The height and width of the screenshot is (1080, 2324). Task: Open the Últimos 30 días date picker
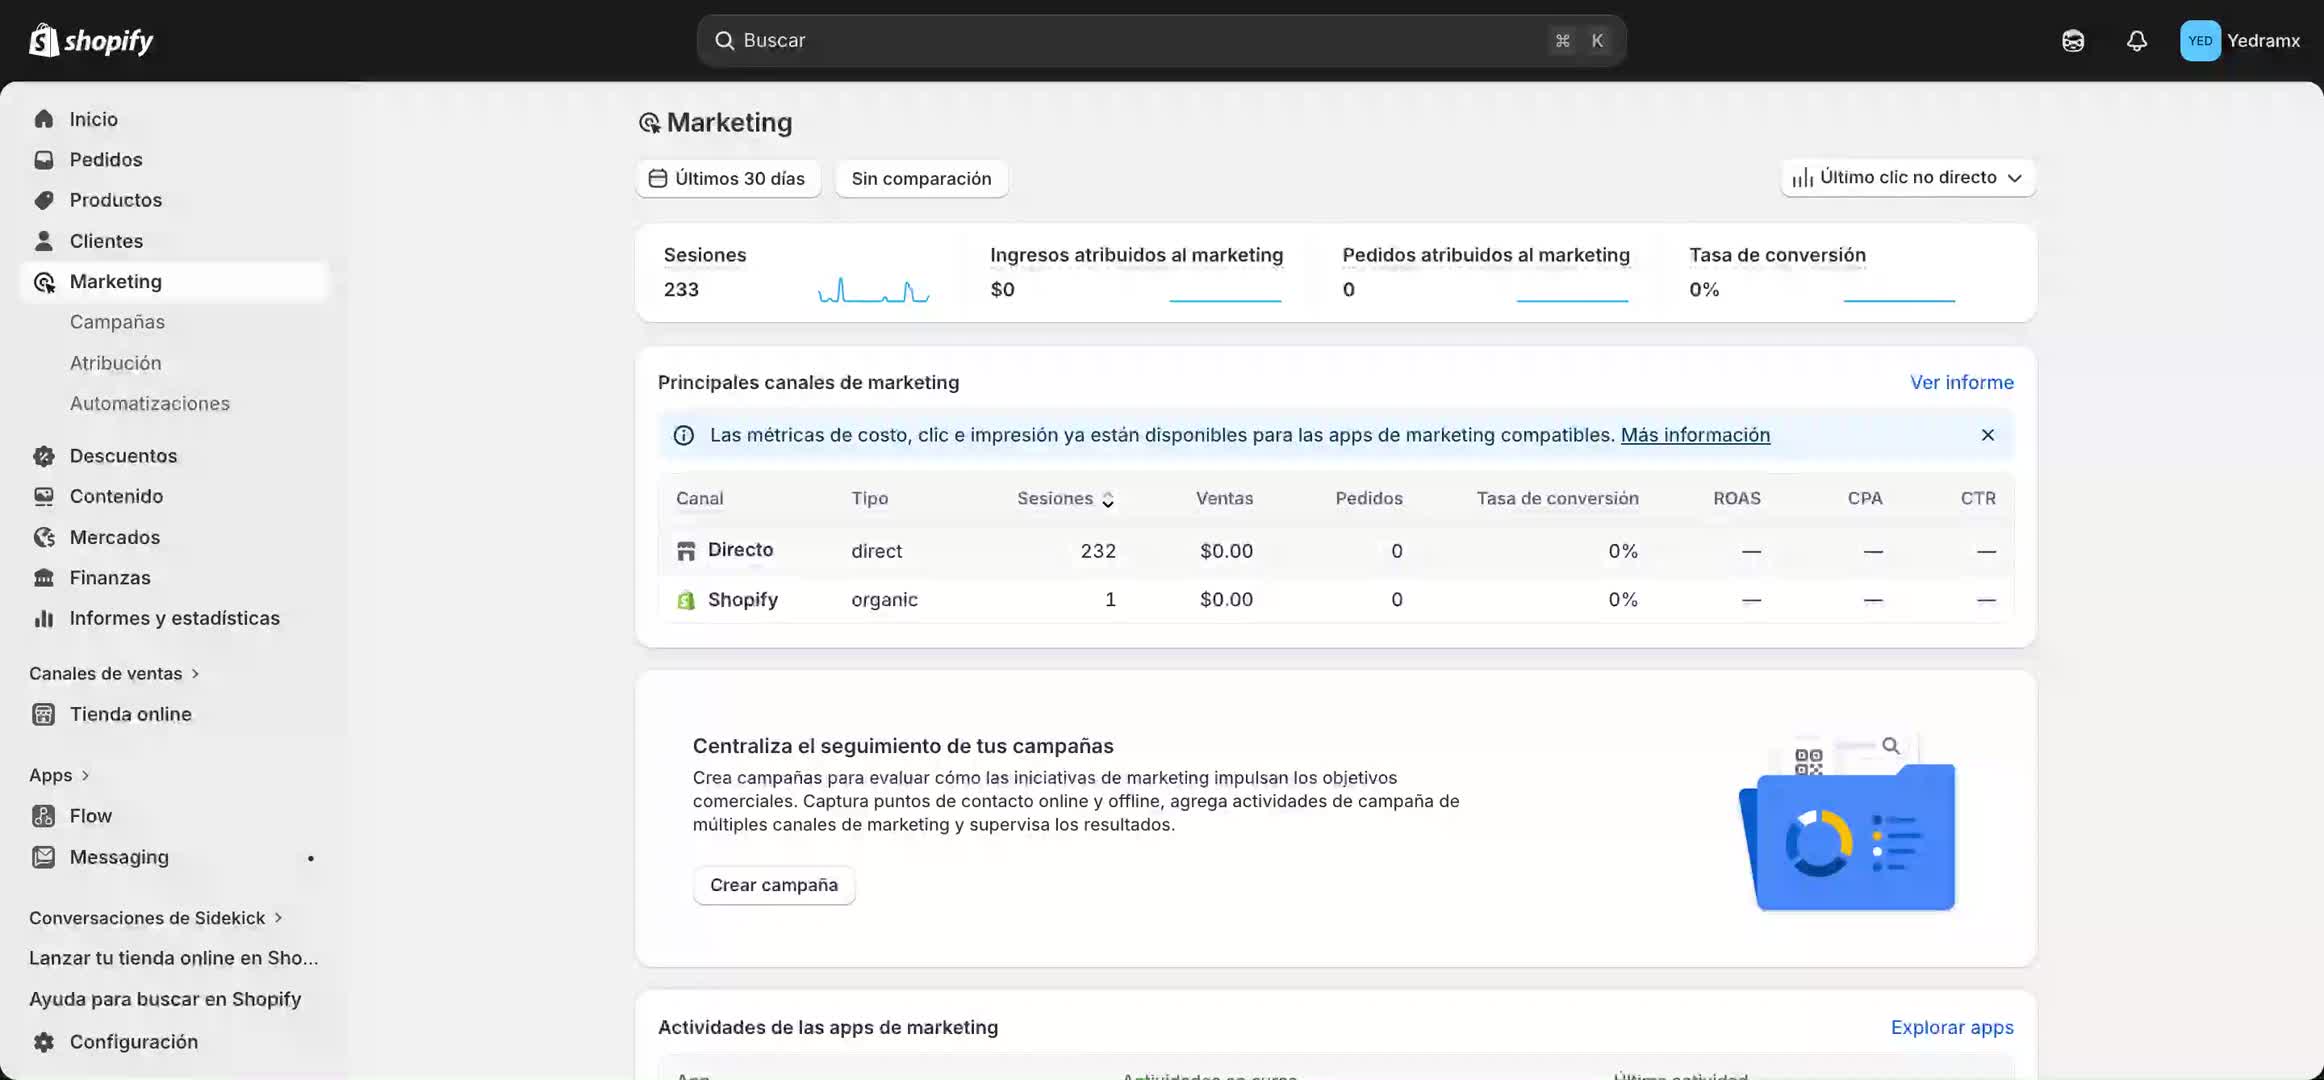(728, 179)
